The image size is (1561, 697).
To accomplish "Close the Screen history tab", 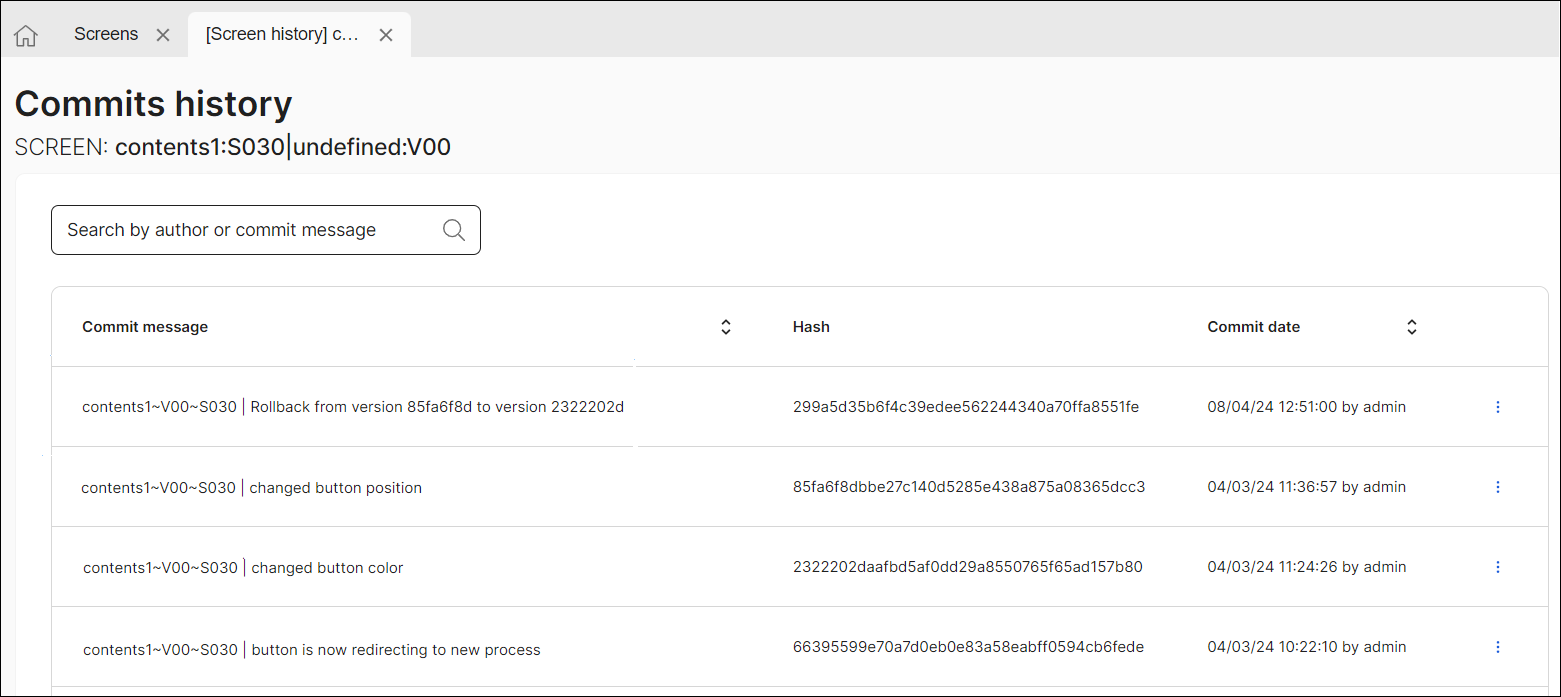I will tap(386, 35).
